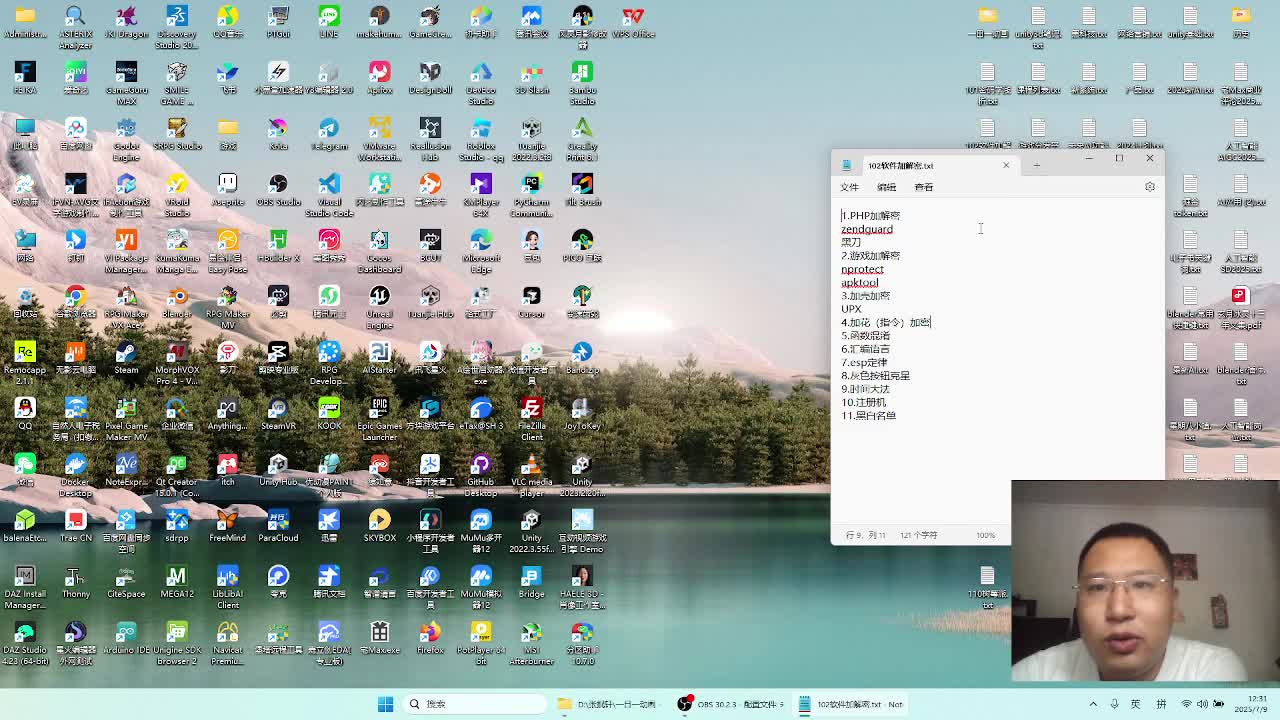Select the KOOK desktop icon
The height and width of the screenshot is (720, 1280).
329,414
